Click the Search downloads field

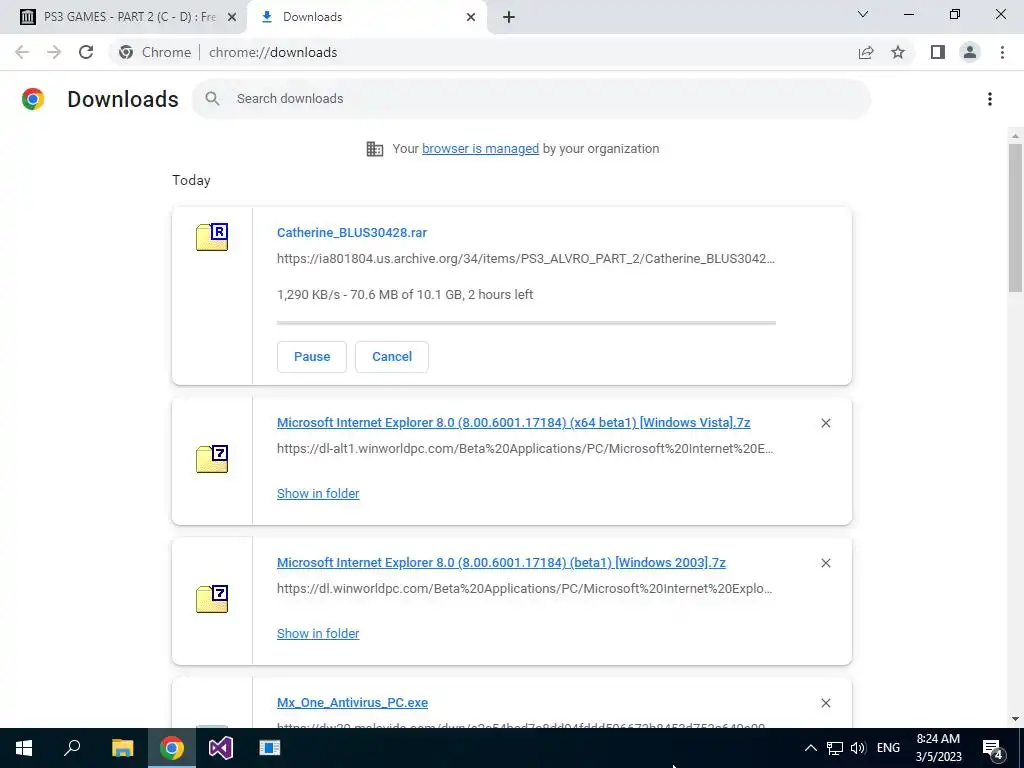pyautogui.click(x=531, y=99)
